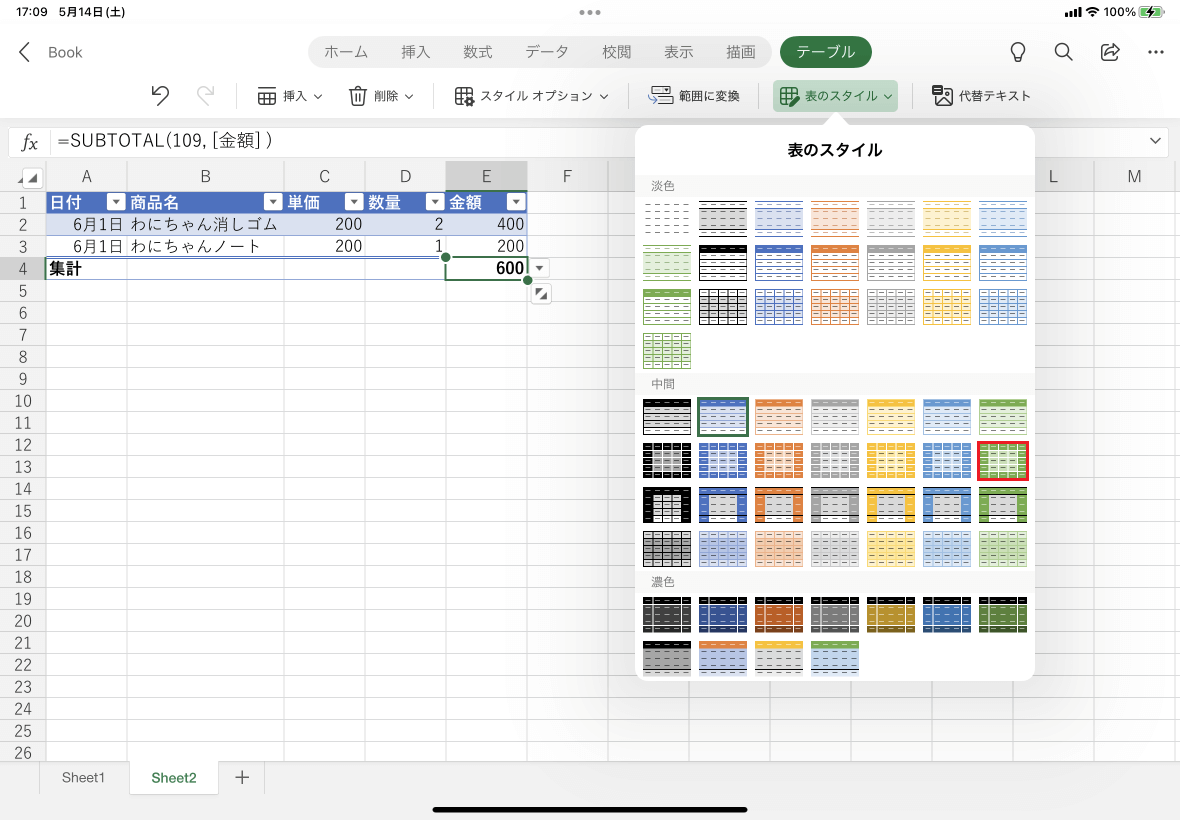The width and height of the screenshot is (1180, 820).
Task: Click the Book file title
Action: (x=65, y=52)
